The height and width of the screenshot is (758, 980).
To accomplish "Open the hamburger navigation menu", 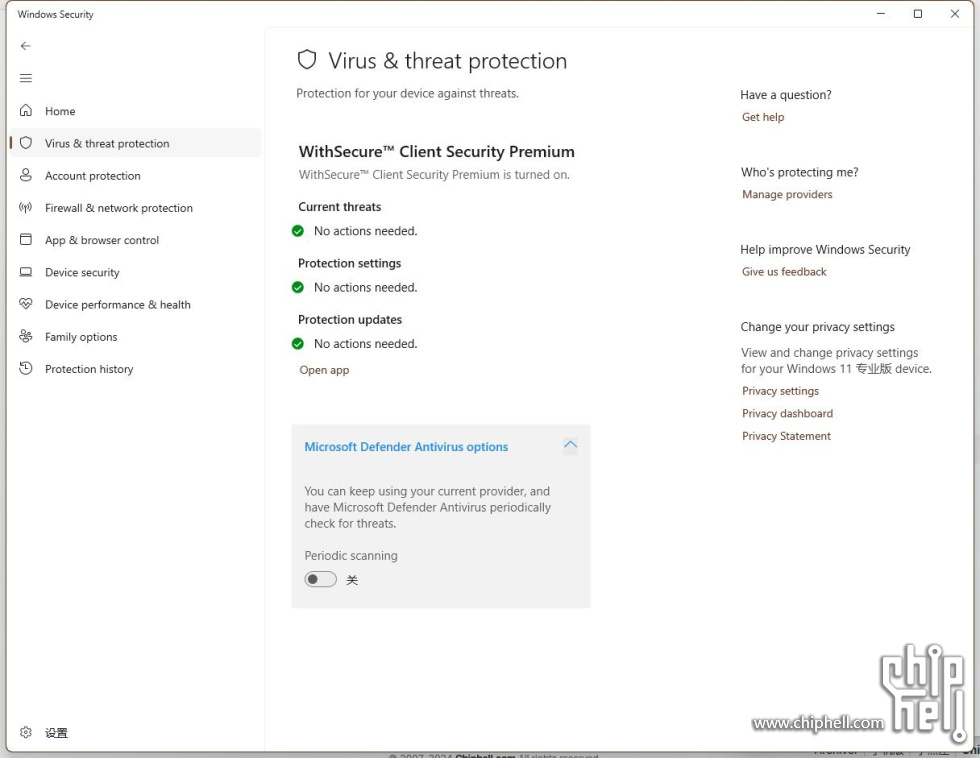I will (26, 78).
